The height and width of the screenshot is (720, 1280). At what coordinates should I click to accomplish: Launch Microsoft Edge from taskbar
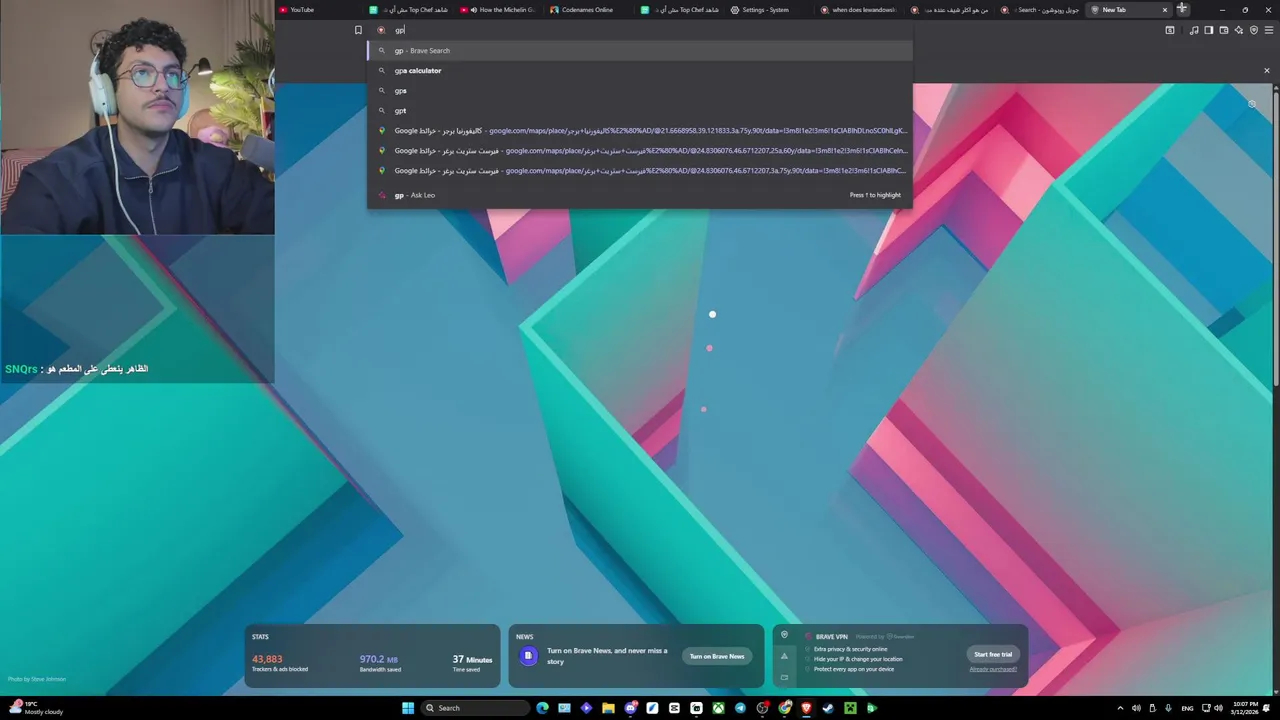(542, 708)
